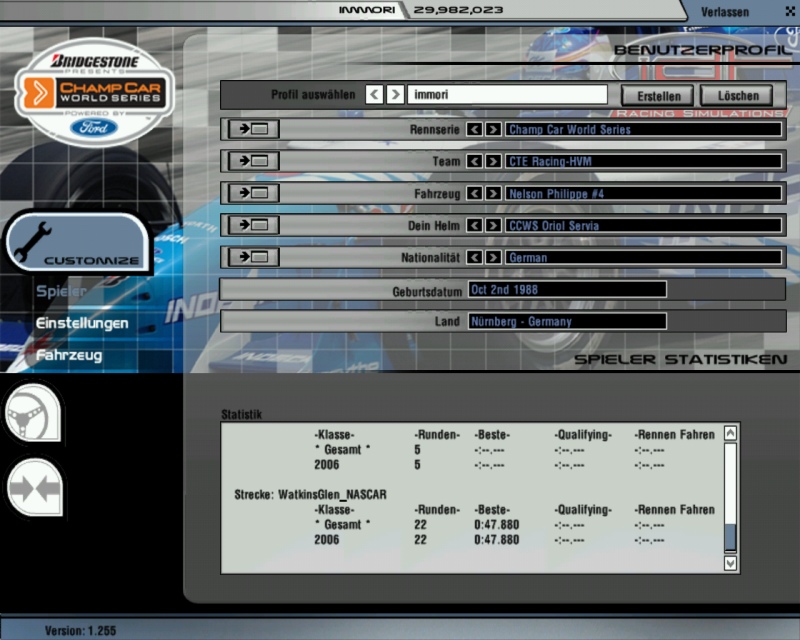Open the Rennserie selection list icon
Image resolution: width=800 pixels, height=640 pixels.
tap(252, 130)
